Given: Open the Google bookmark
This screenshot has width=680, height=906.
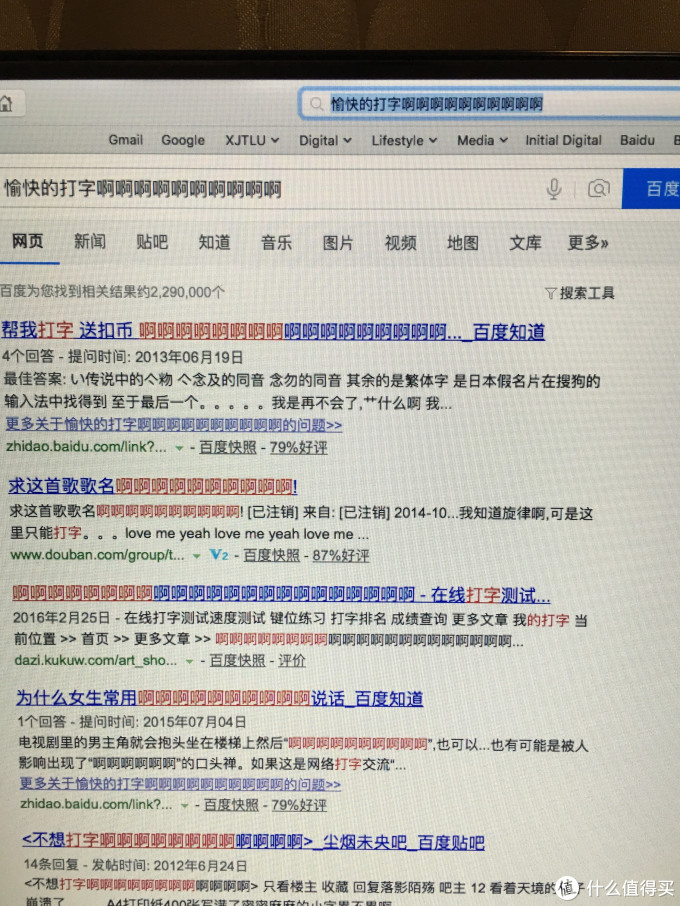Looking at the screenshot, I should pos(183,140).
